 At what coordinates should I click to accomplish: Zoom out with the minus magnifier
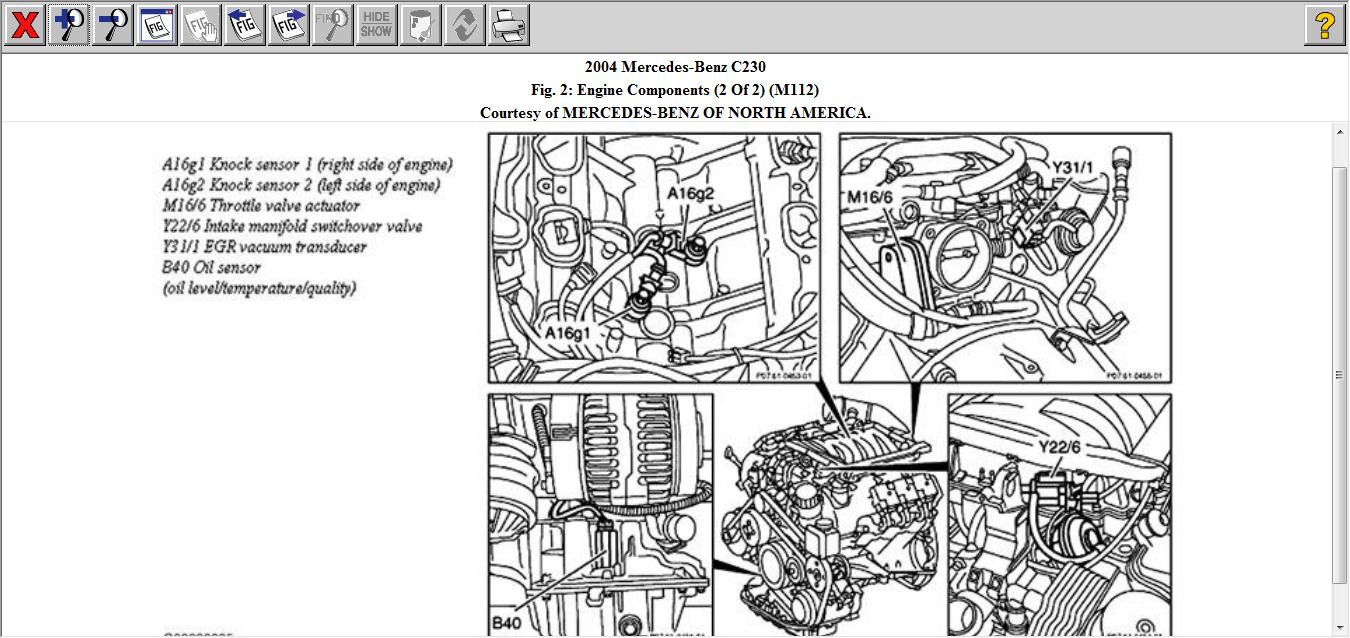(x=113, y=25)
